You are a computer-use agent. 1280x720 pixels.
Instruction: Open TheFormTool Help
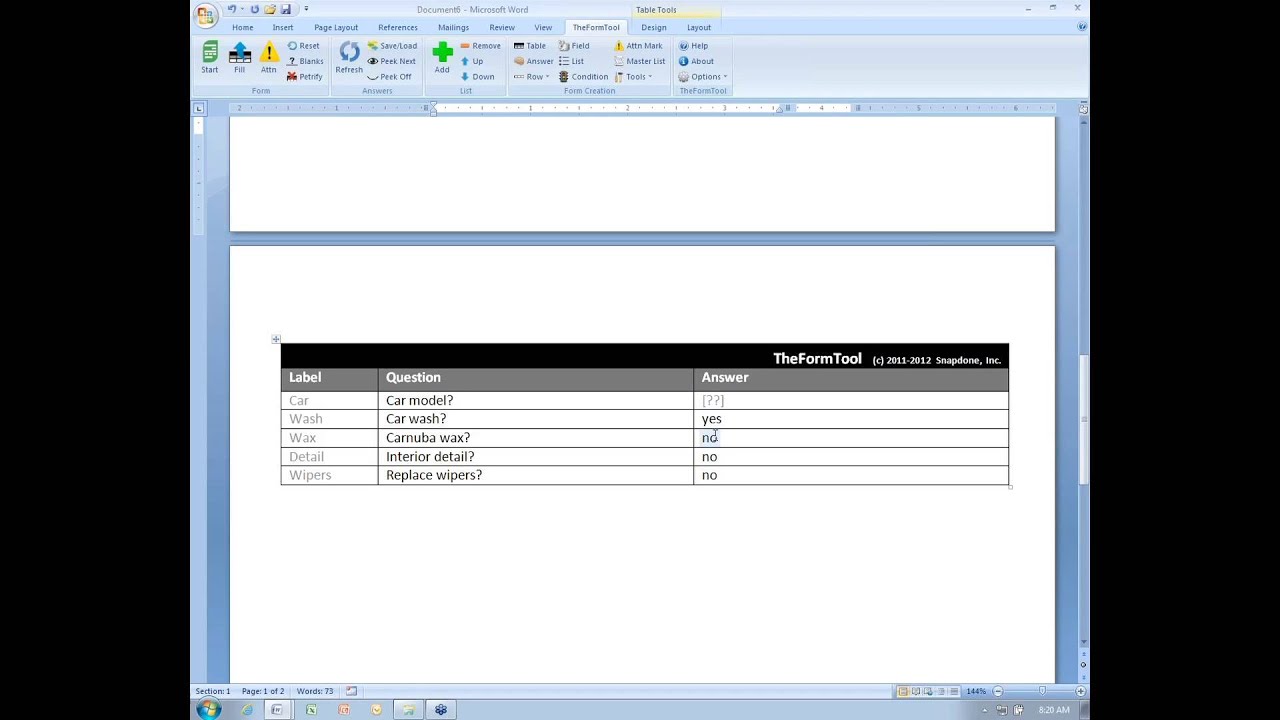pos(693,46)
